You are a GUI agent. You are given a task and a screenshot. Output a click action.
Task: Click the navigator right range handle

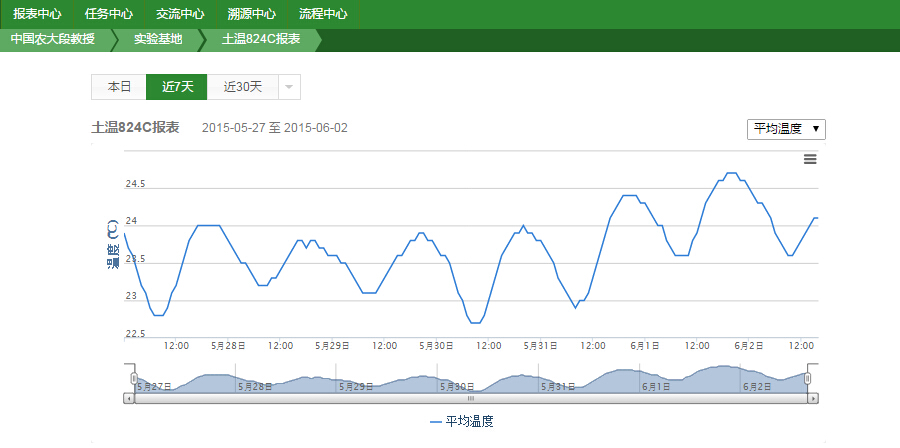tap(808, 378)
